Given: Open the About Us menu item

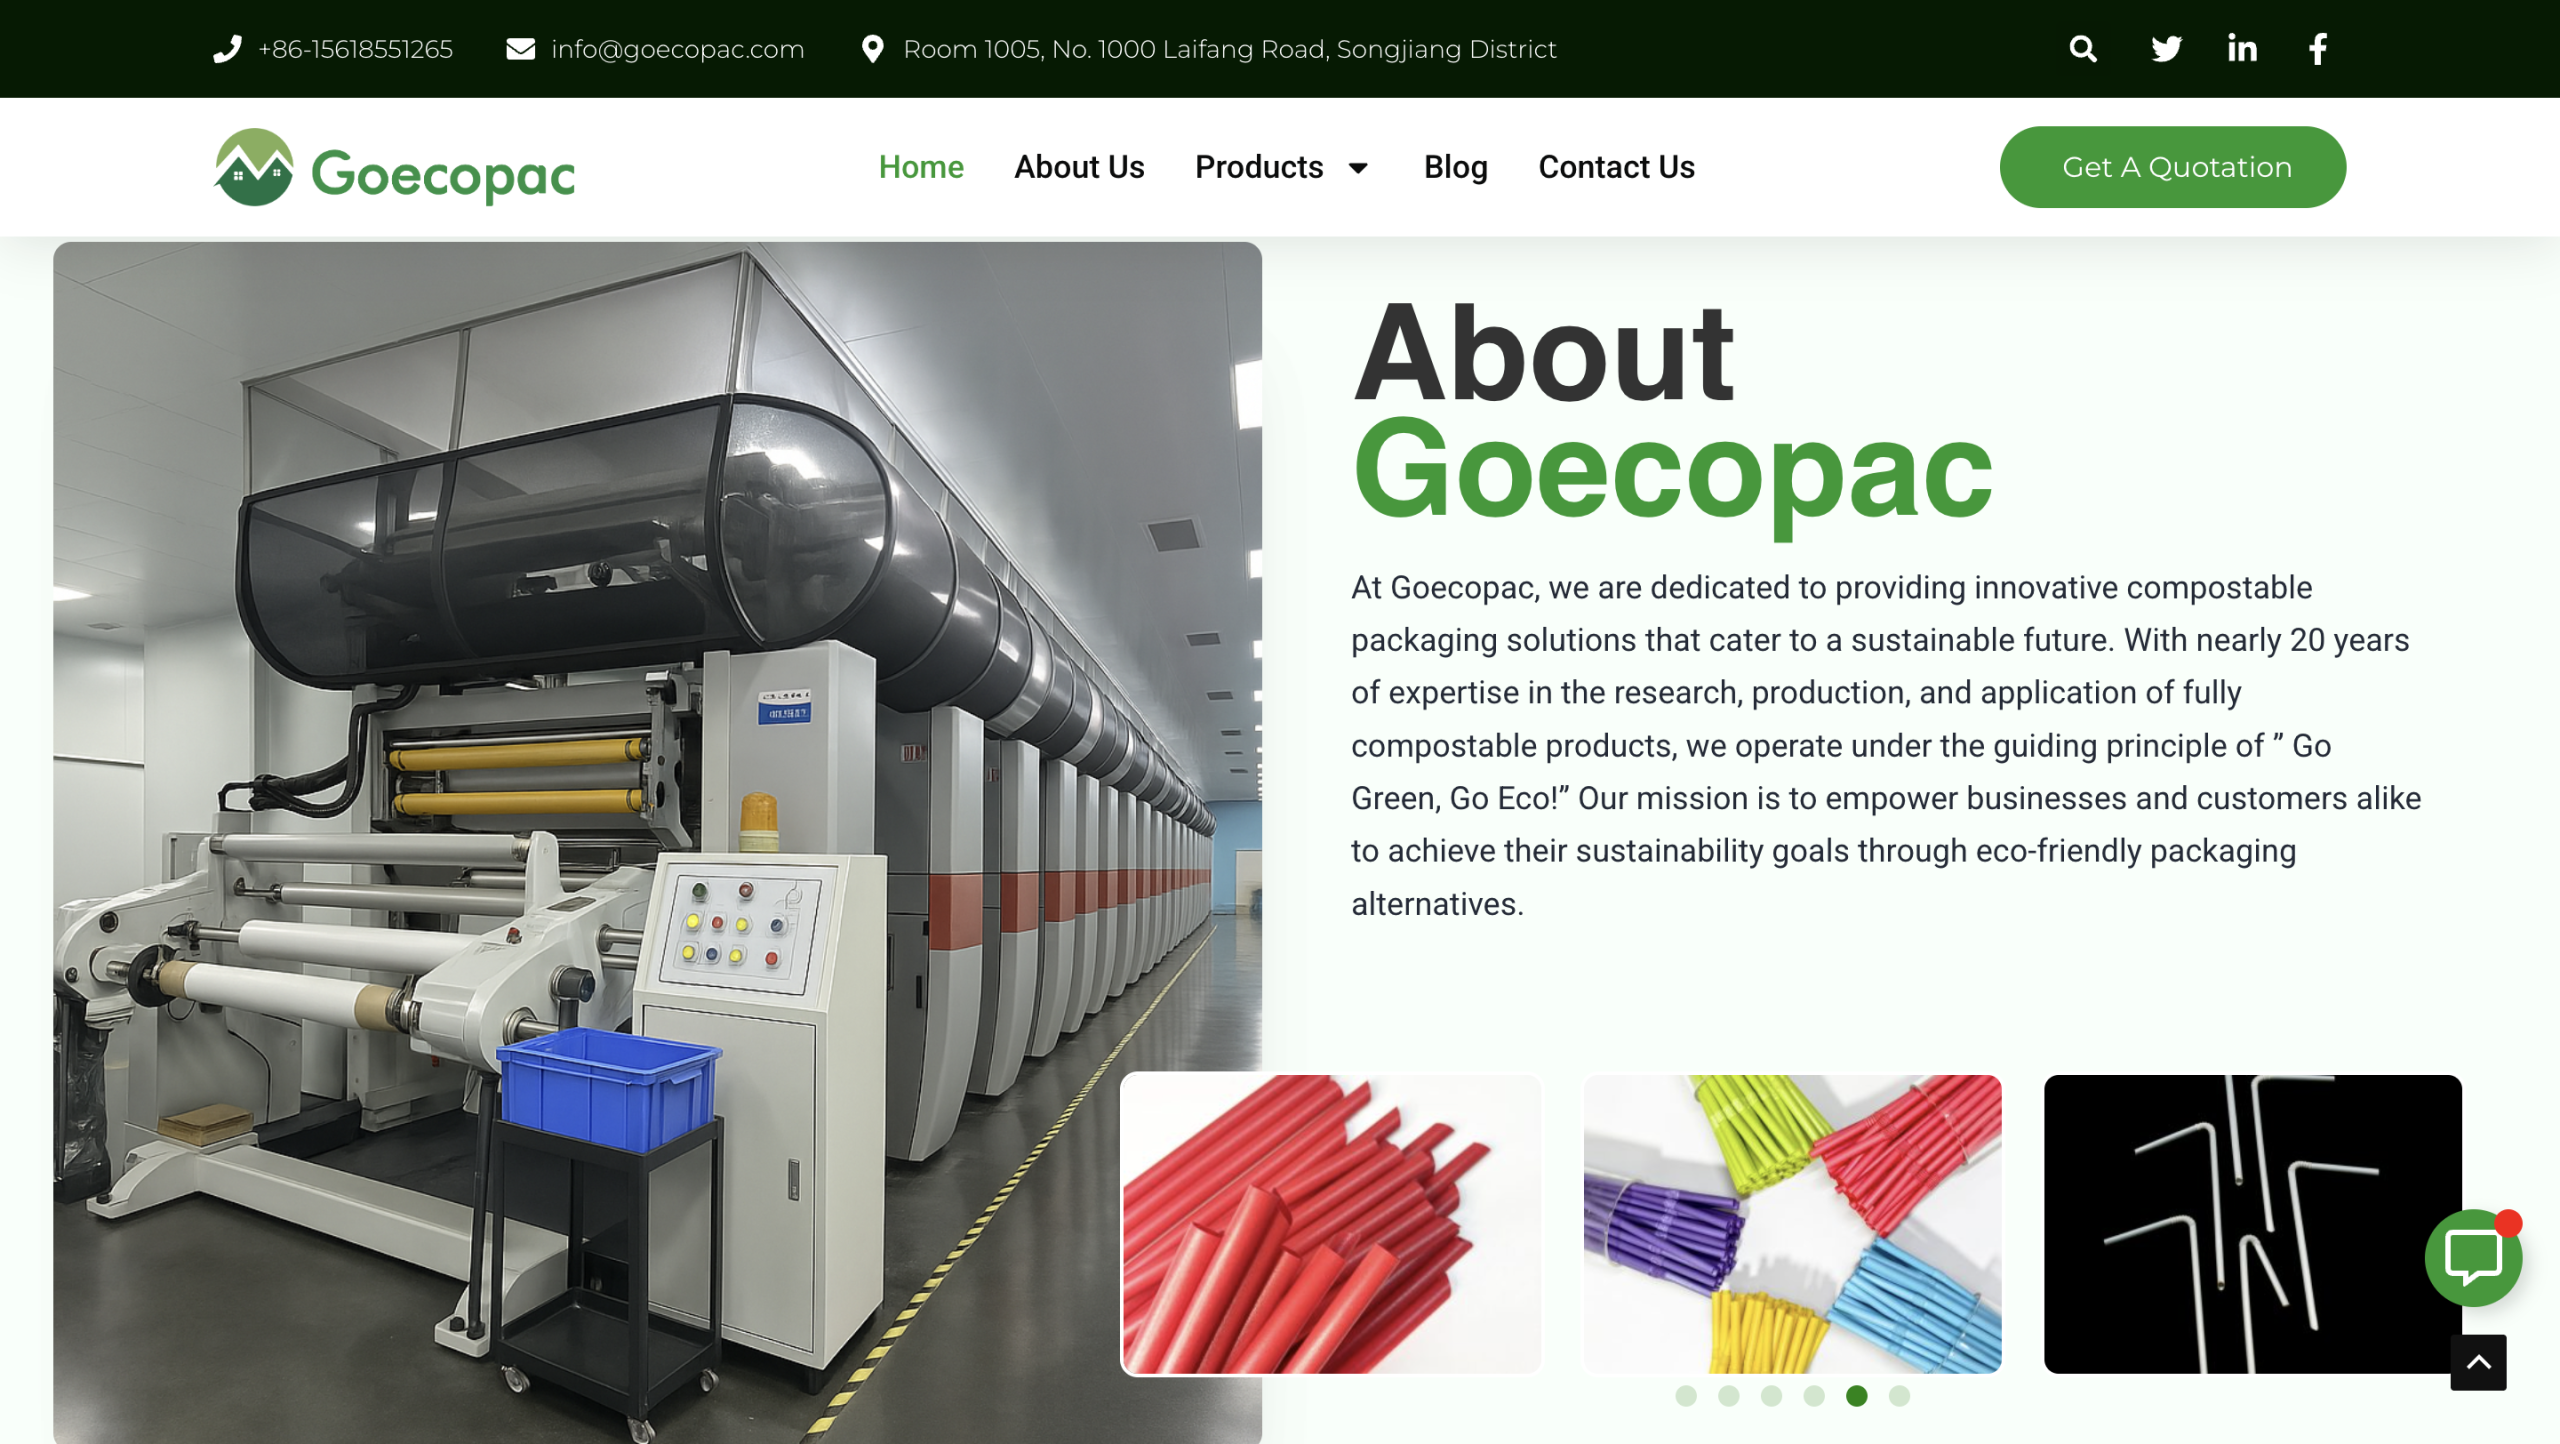Looking at the screenshot, I should [1079, 167].
